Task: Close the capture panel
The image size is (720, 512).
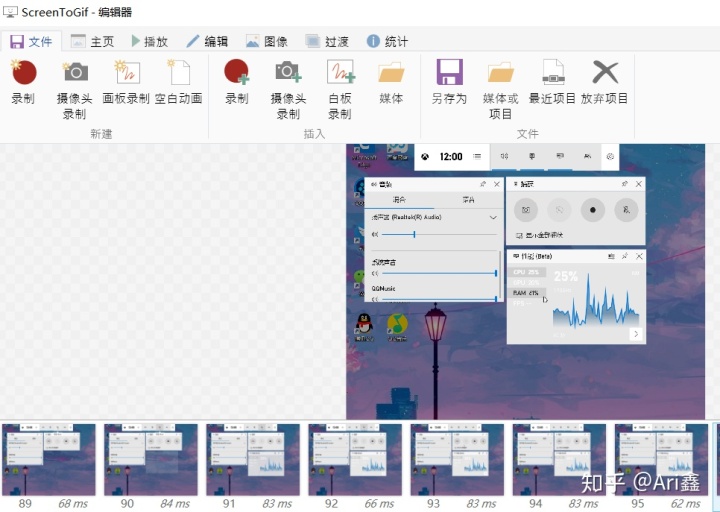Action: pyautogui.click(x=639, y=184)
